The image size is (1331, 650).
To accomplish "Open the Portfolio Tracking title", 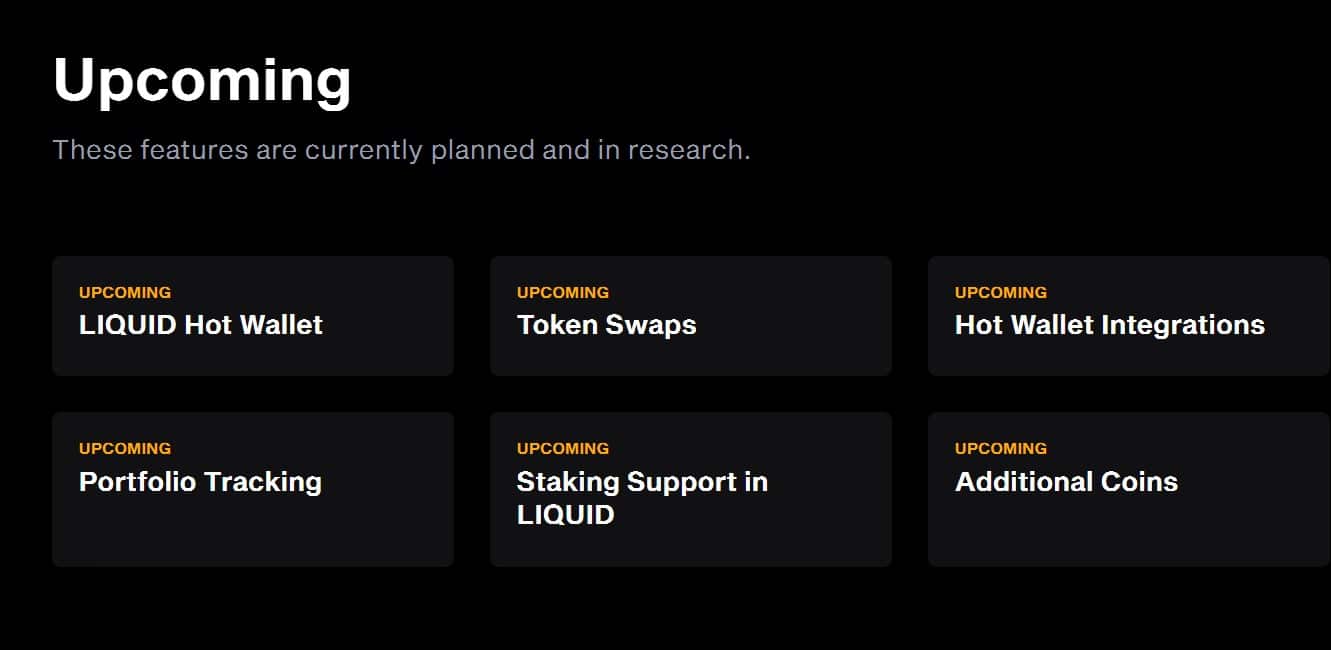I will pyautogui.click(x=200, y=481).
